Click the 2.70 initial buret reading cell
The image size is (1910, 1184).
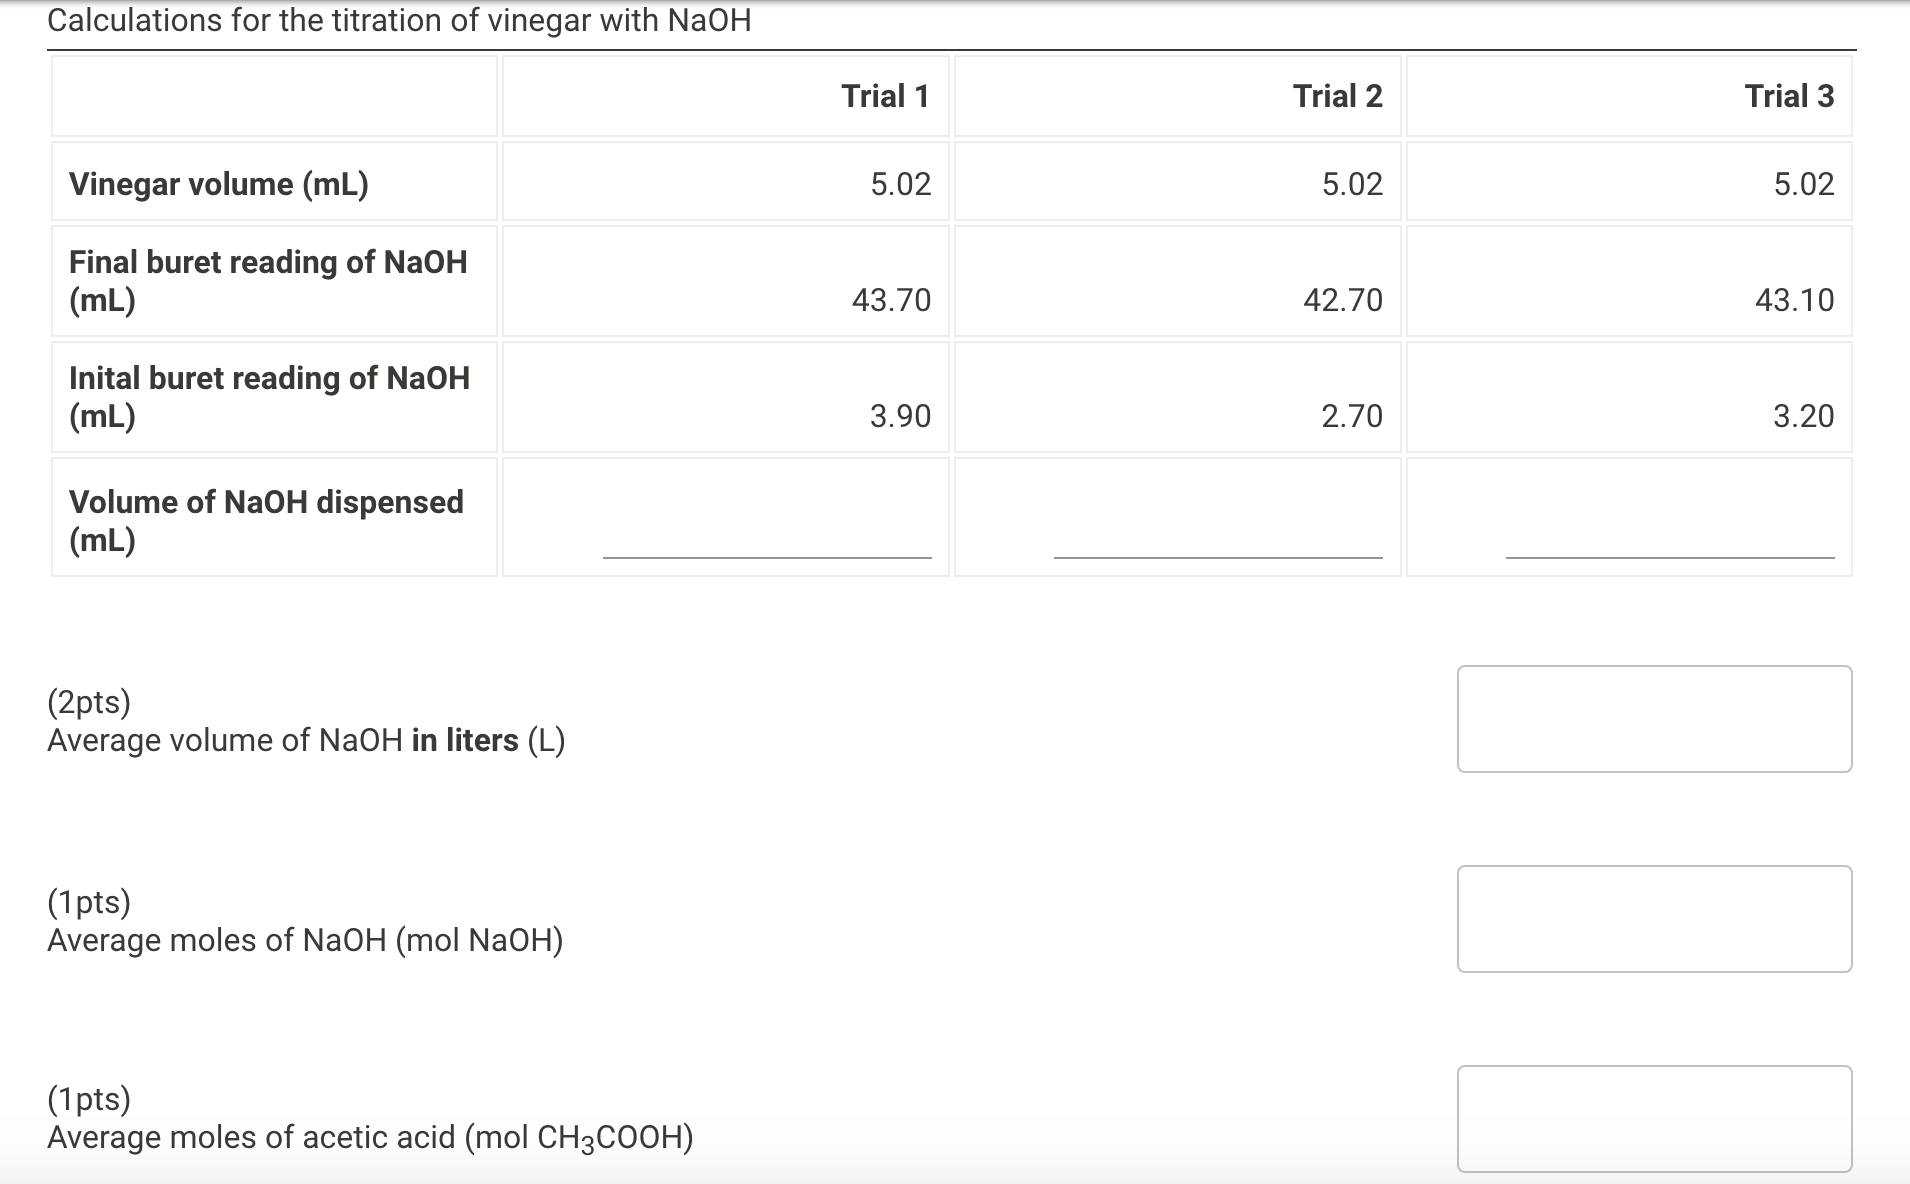[1355, 415]
